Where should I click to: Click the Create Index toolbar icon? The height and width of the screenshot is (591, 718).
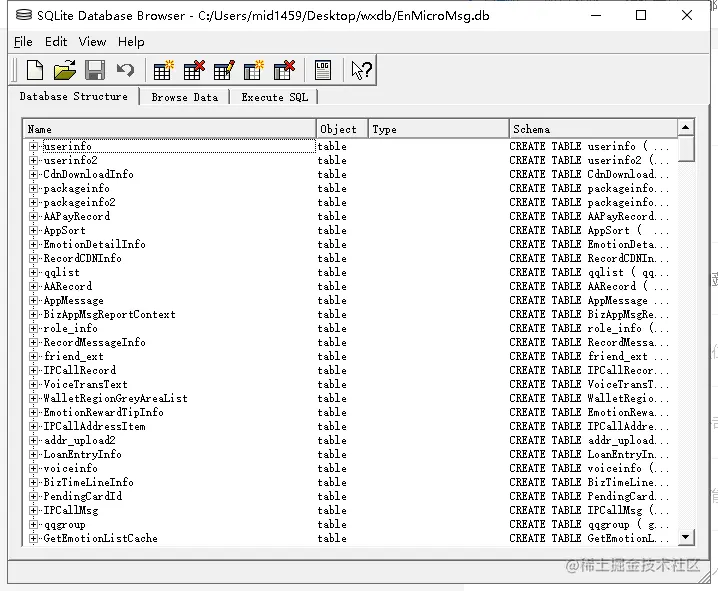pos(254,70)
